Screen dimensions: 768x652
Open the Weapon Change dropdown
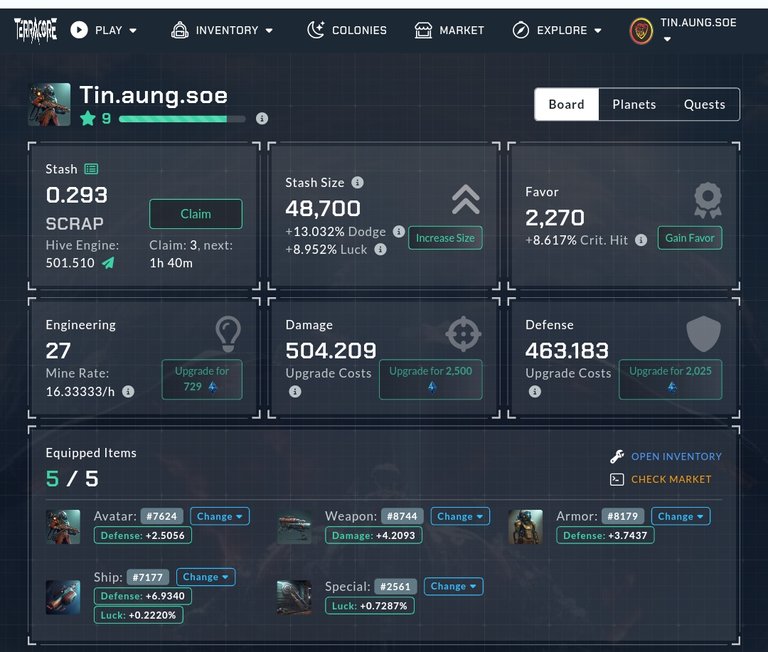pos(460,516)
